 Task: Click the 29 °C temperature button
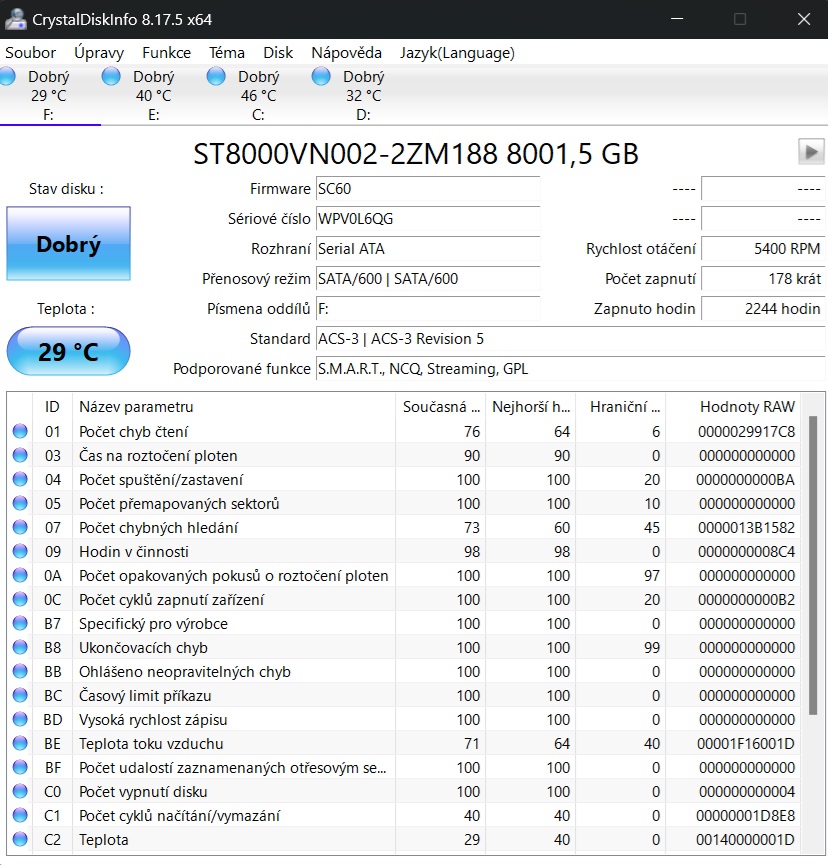pyautogui.click(x=68, y=352)
